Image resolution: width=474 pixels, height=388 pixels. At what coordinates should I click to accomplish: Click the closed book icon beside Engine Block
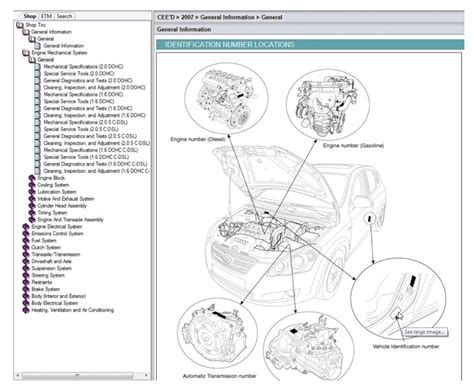[x=32, y=178]
